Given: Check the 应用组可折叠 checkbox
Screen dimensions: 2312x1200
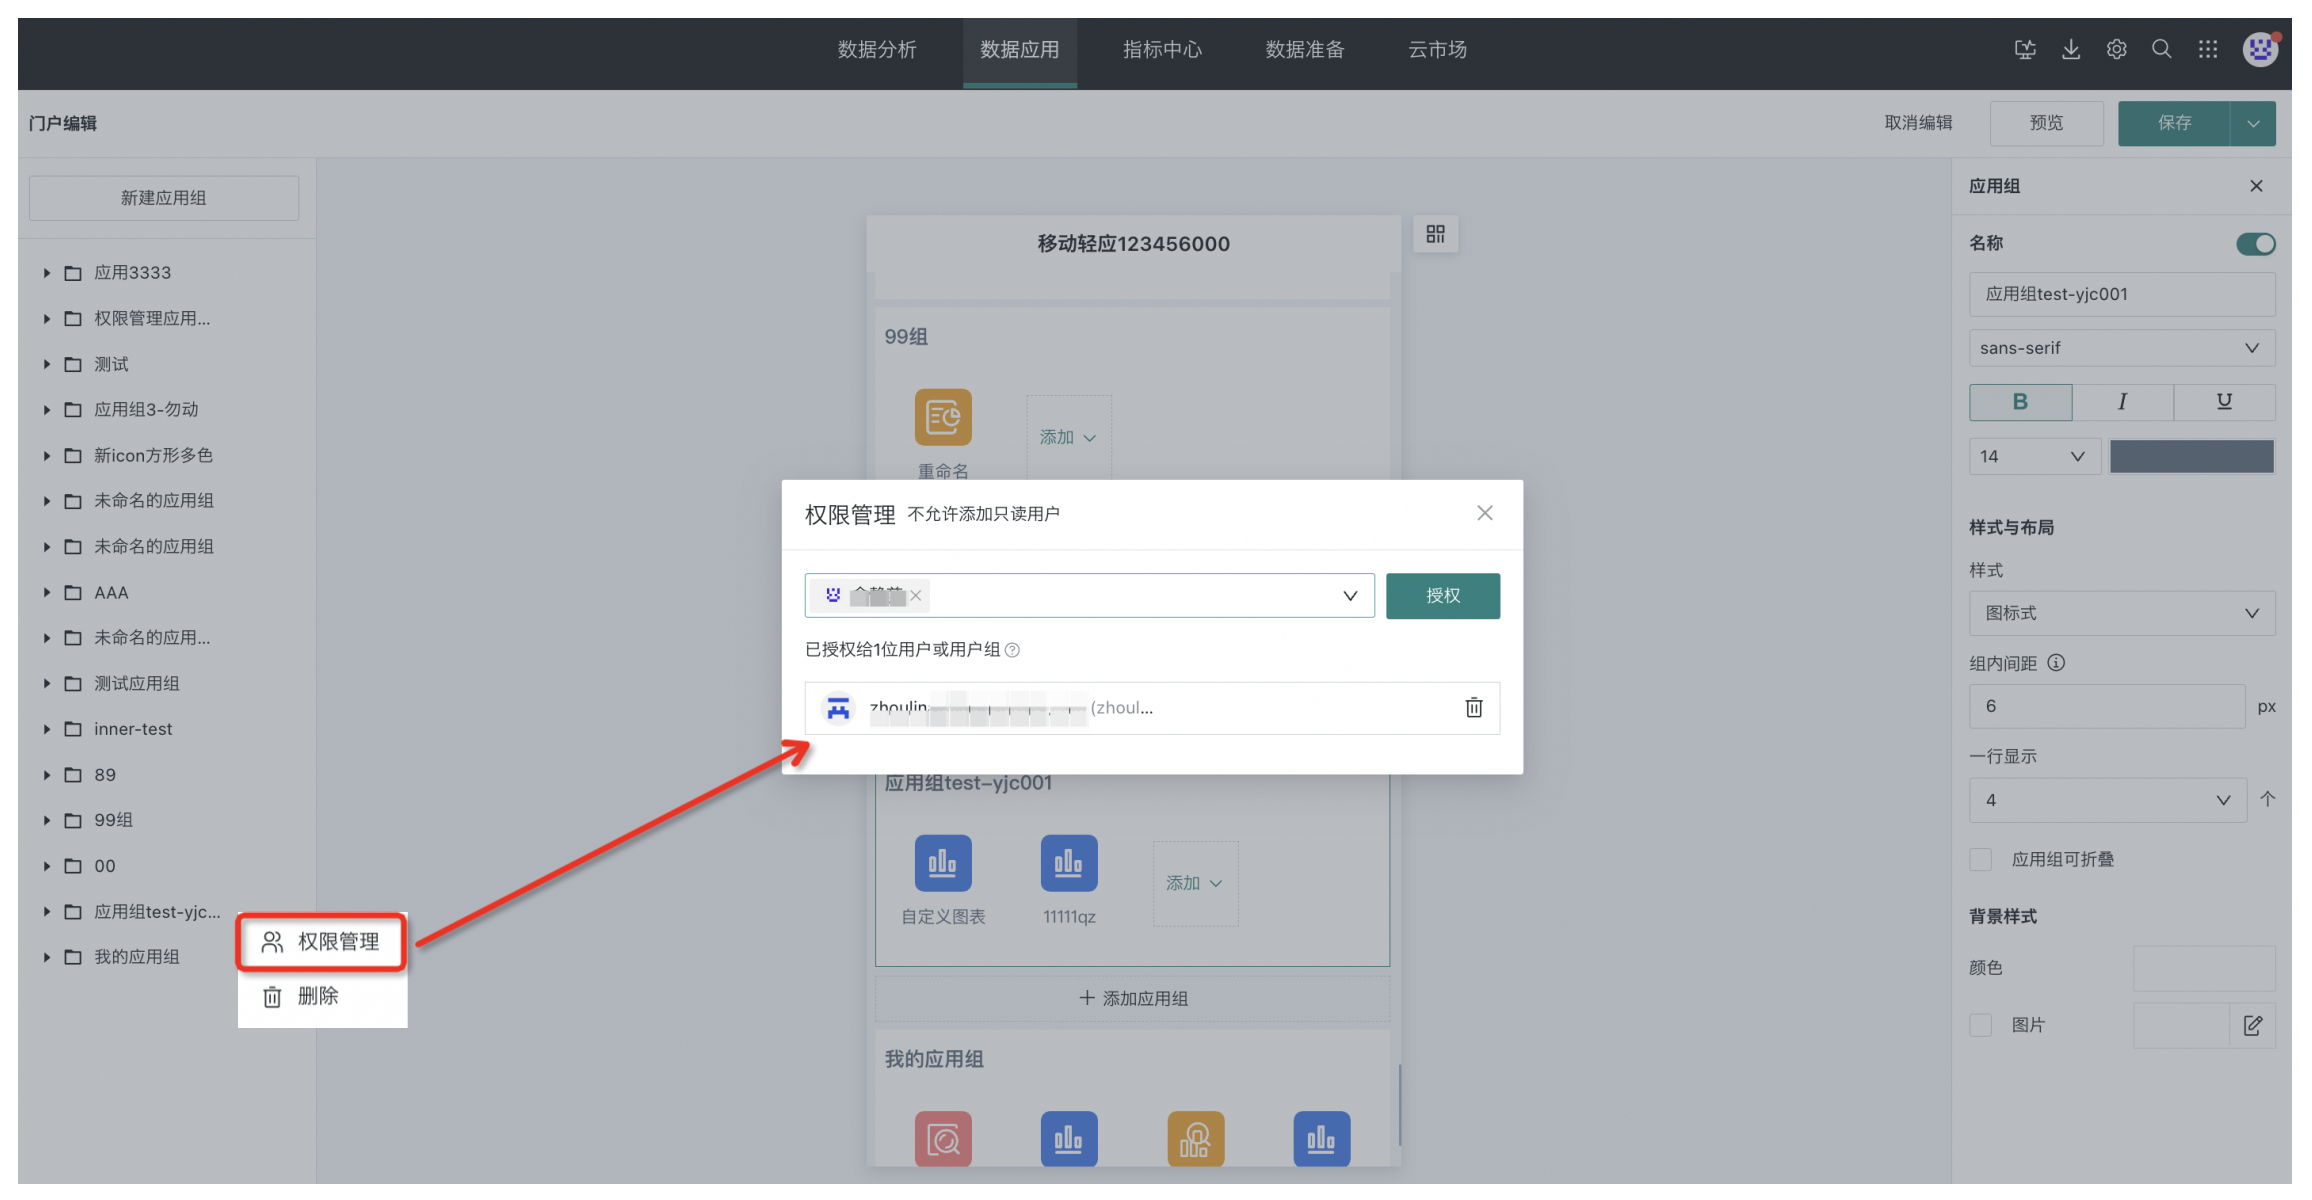Looking at the screenshot, I should click(1980, 859).
